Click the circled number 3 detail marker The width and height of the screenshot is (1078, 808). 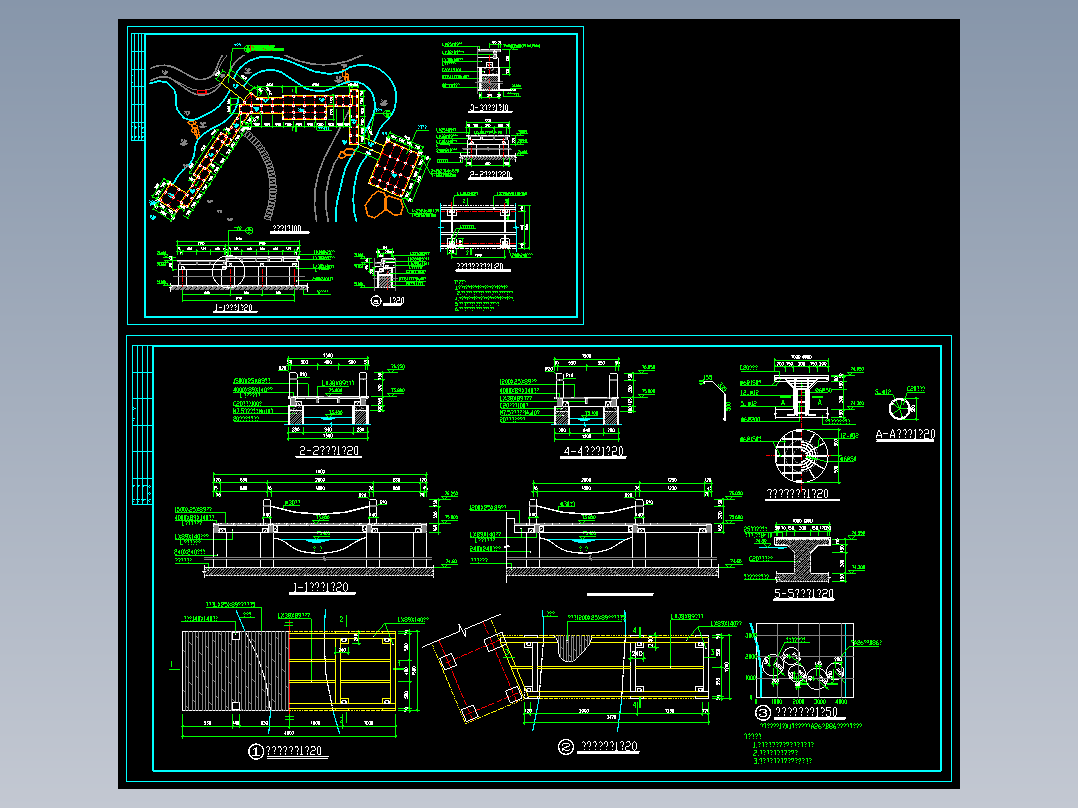(762, 713)
